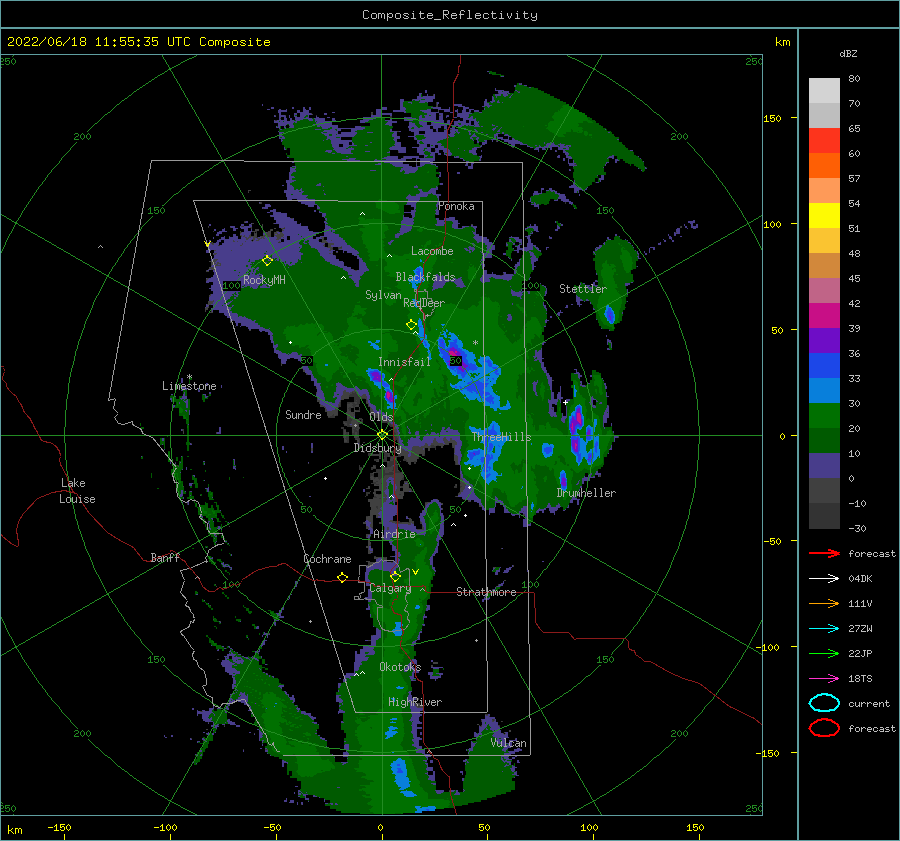Click the 04DK legend label text
The width and height of the screenshot is (900, 841).
point(860,579)
